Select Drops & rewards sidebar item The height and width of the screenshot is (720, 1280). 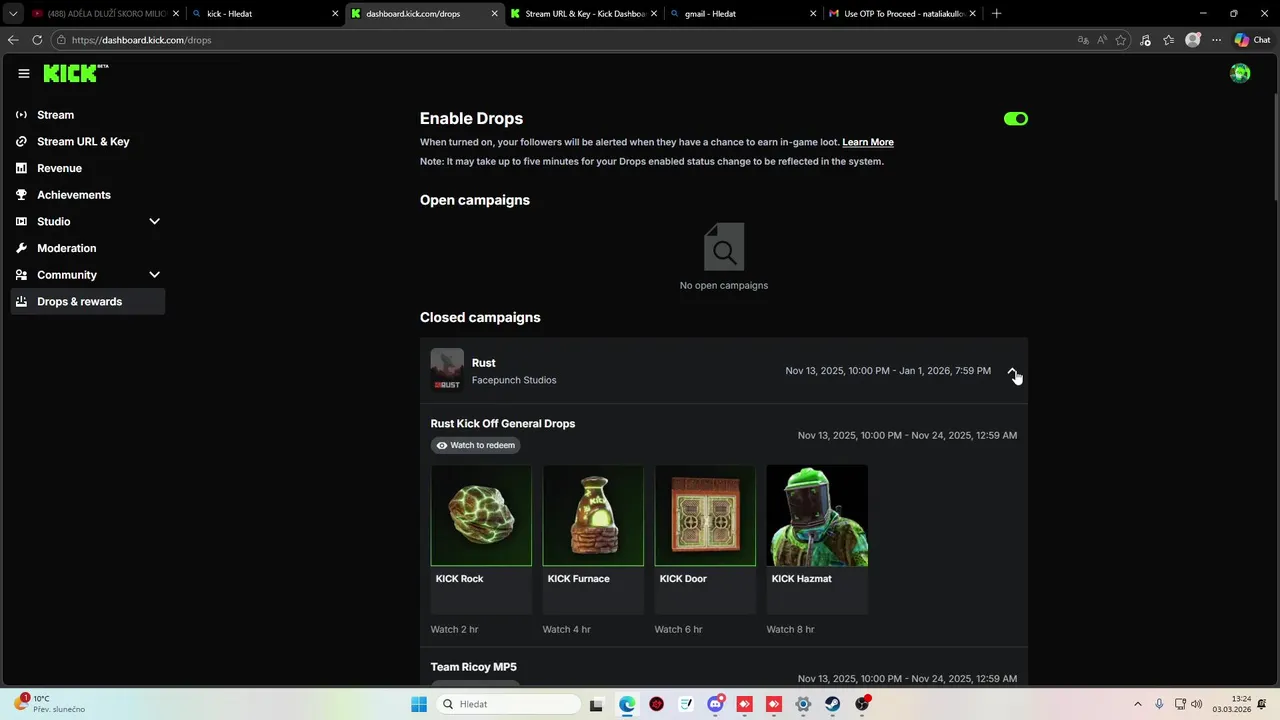click(88, 301)
